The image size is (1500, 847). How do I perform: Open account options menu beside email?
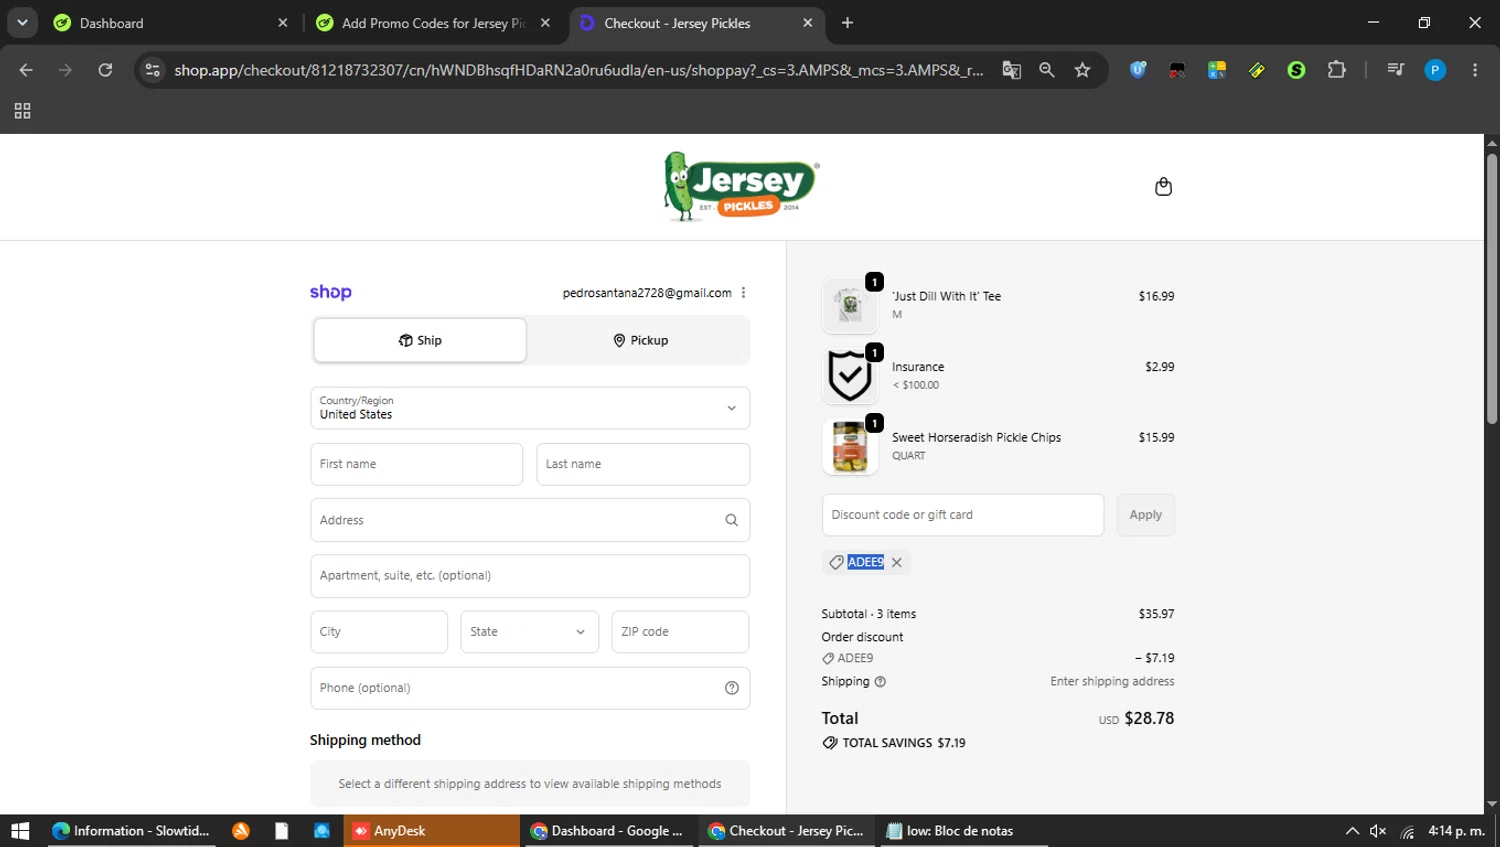743,293
